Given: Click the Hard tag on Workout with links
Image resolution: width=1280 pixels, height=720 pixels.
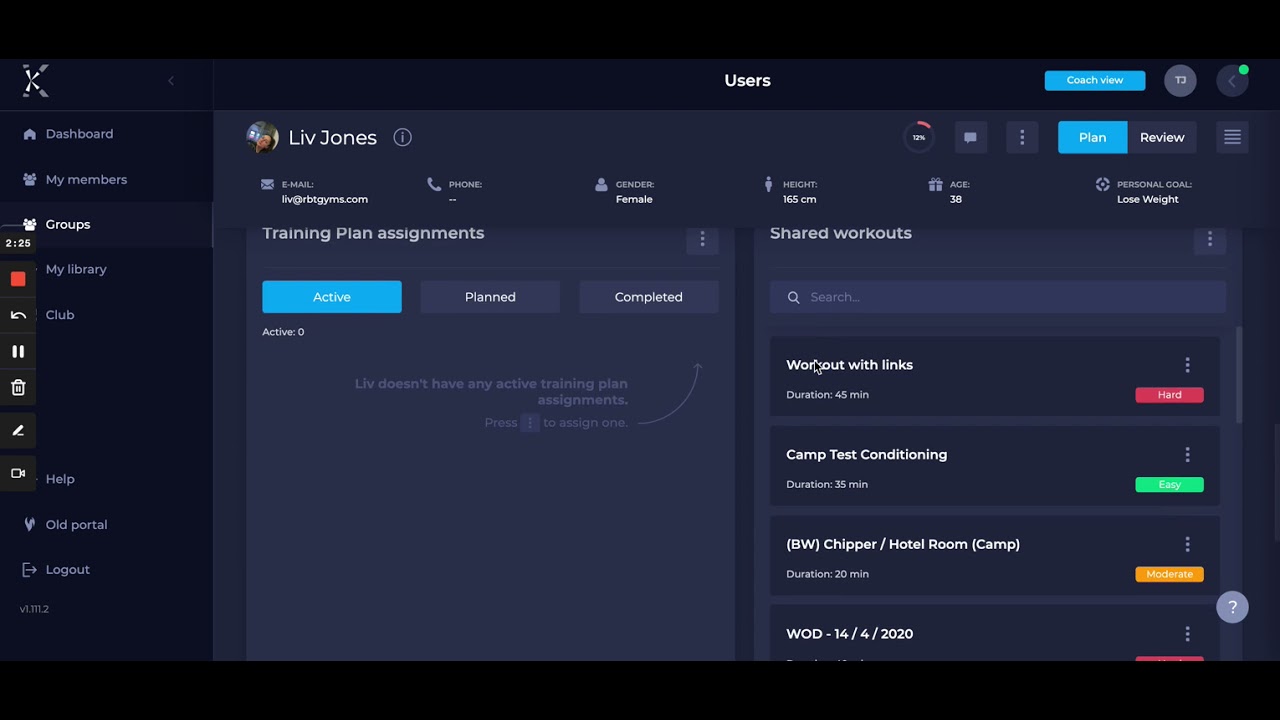Looking at the screenshot, I should pos(1169,395).
